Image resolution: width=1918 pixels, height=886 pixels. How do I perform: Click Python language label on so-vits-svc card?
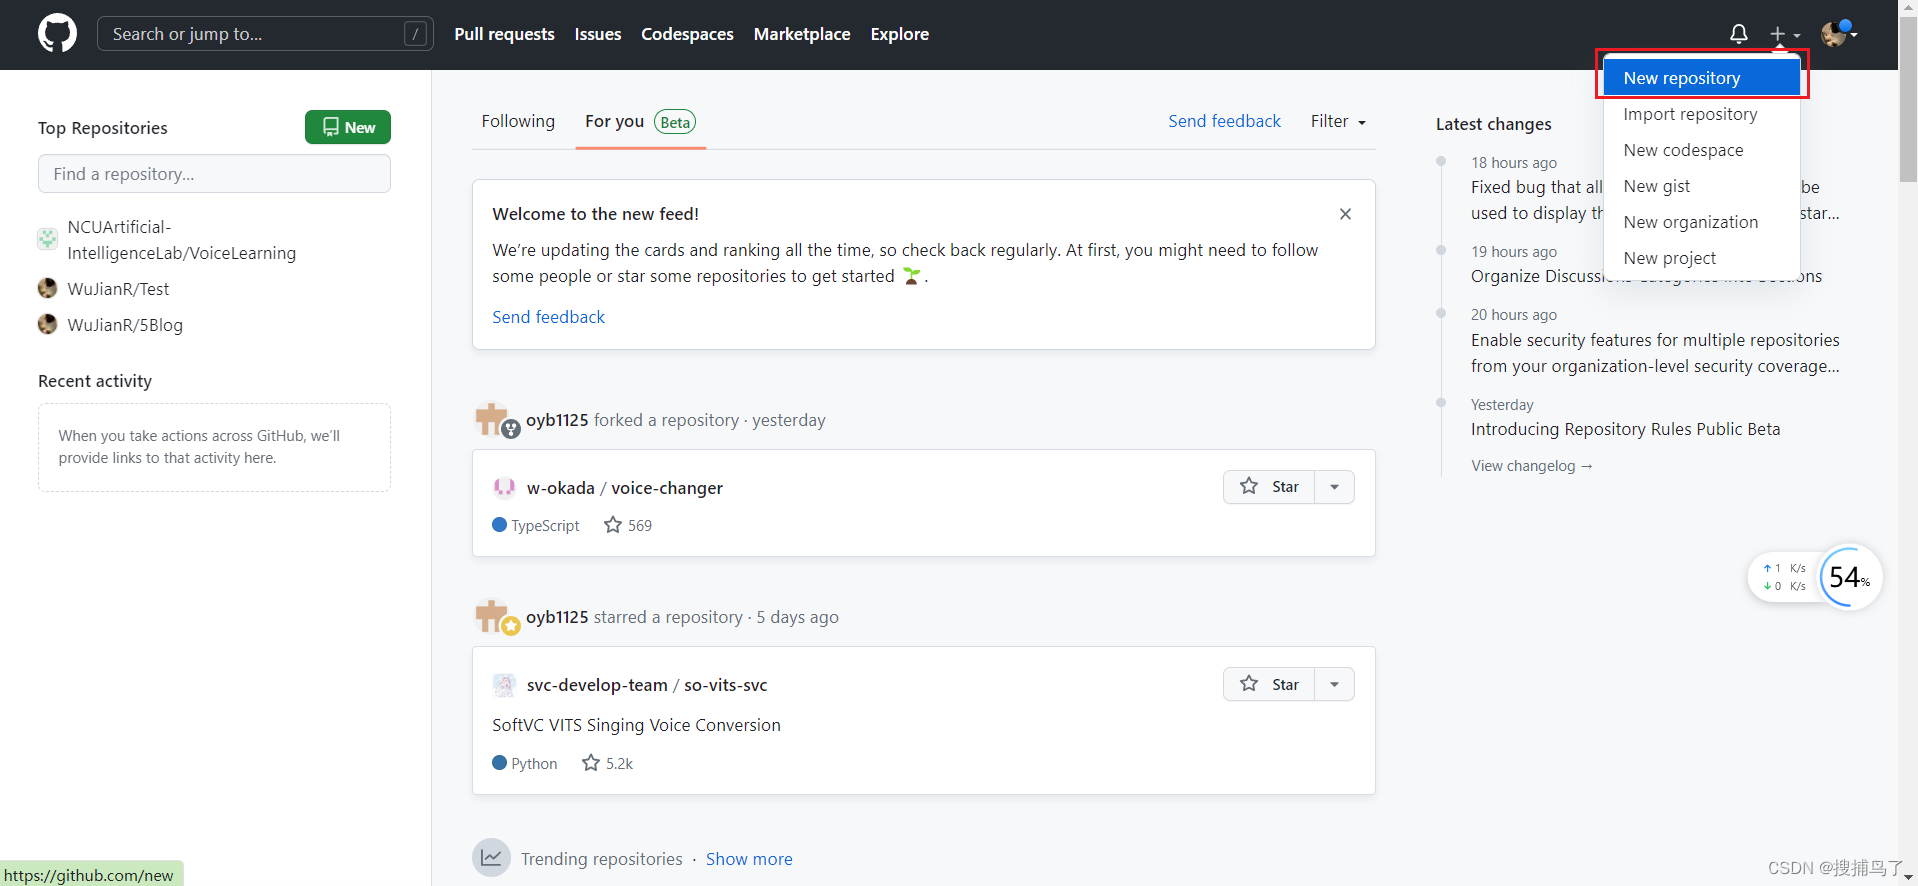(x=525, y=763)
